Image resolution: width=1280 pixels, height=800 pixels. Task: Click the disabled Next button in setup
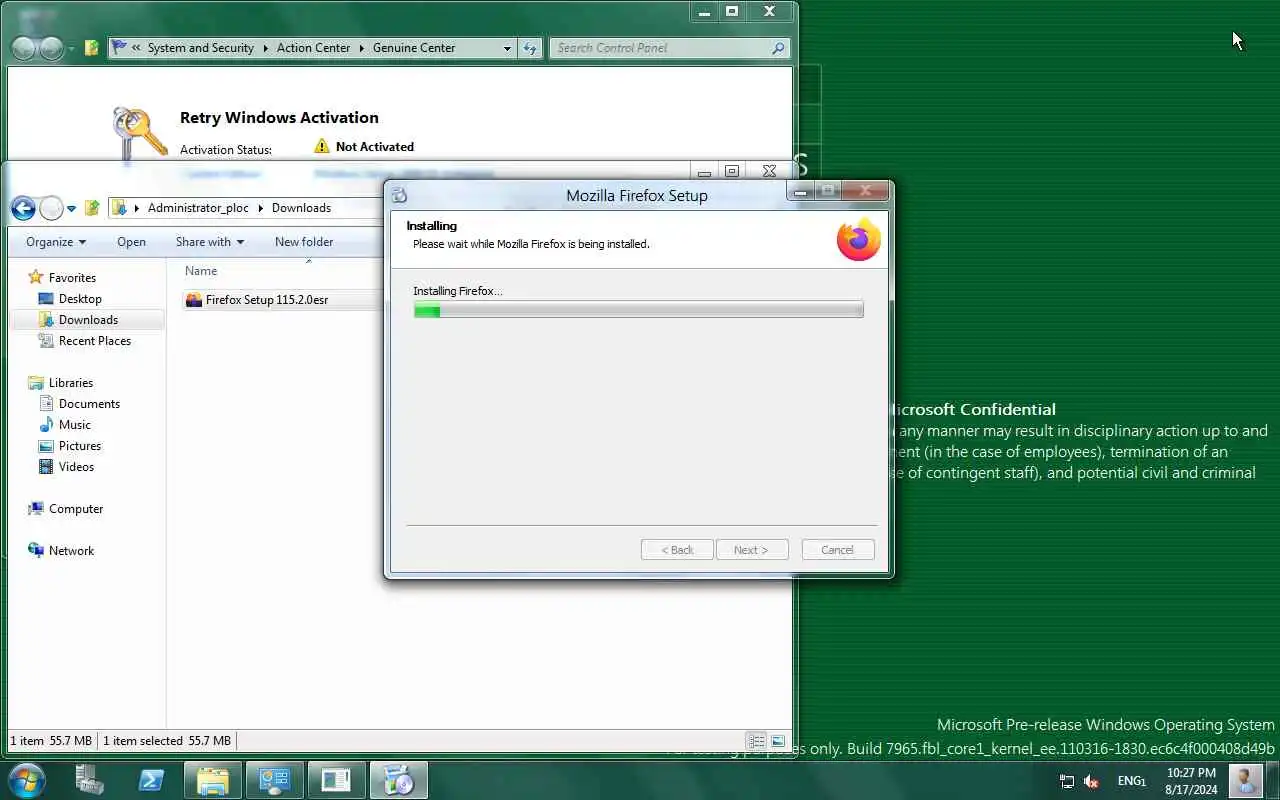point(752,550)
